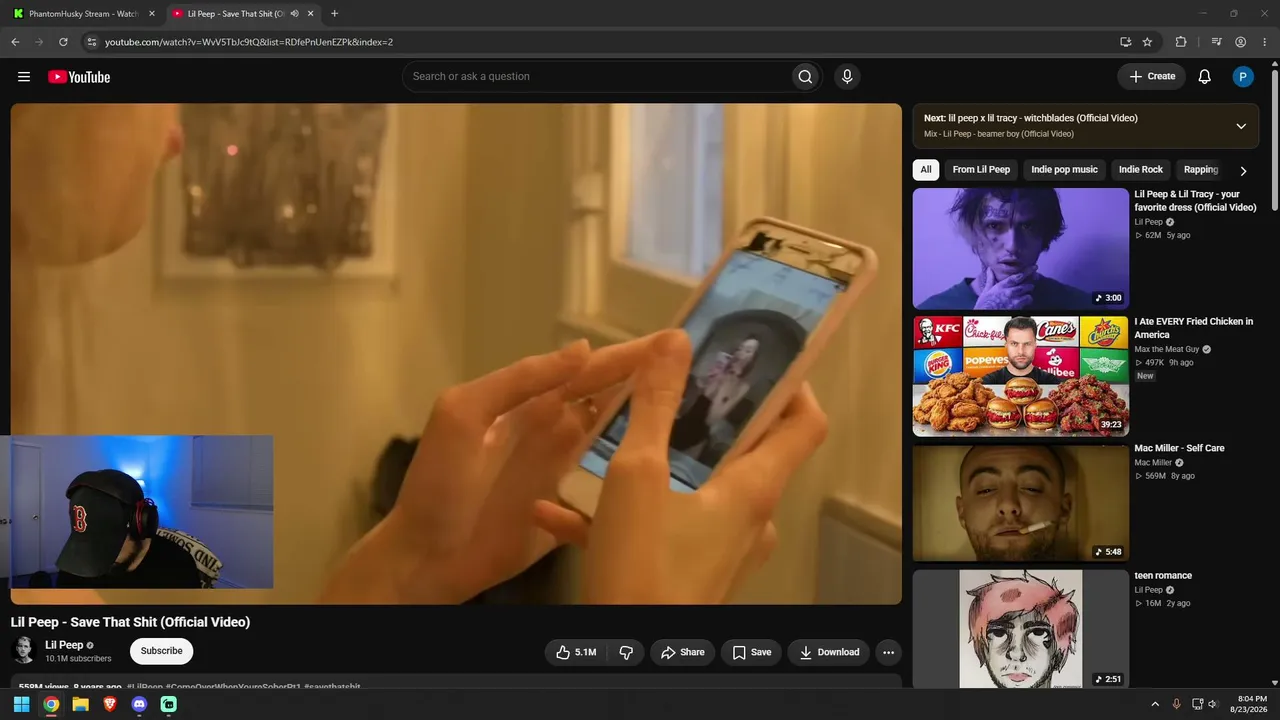The width and height of the screenshot is (1280, 720).
Task: Open the Chrome profile icon
Action: (x=1241, y=42)
